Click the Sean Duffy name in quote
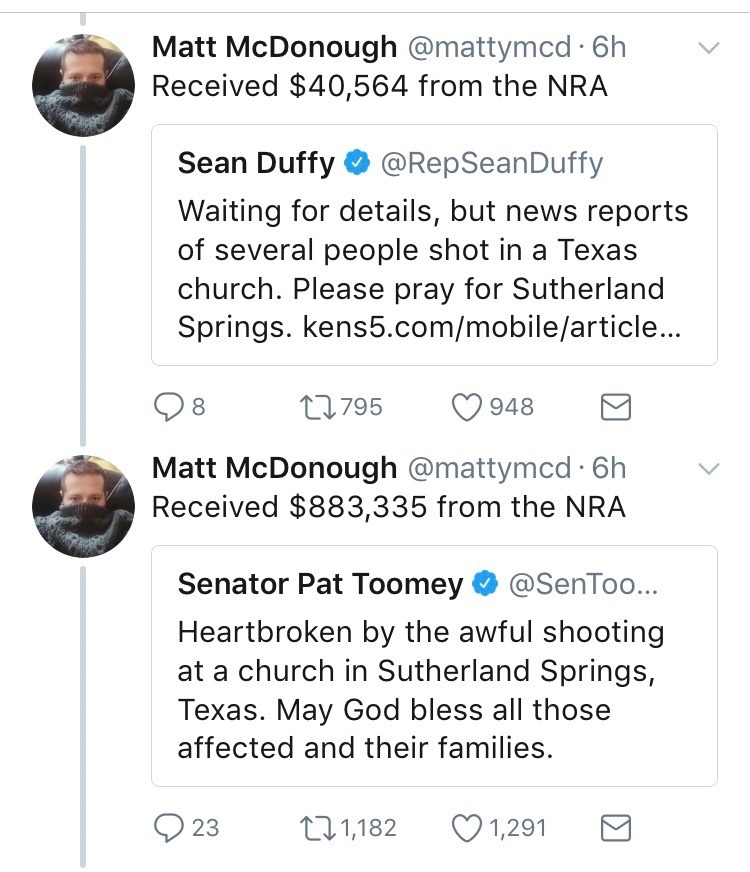Image resolution: width=750 pixels, height=872 pixels. click(x=256, y=163)
